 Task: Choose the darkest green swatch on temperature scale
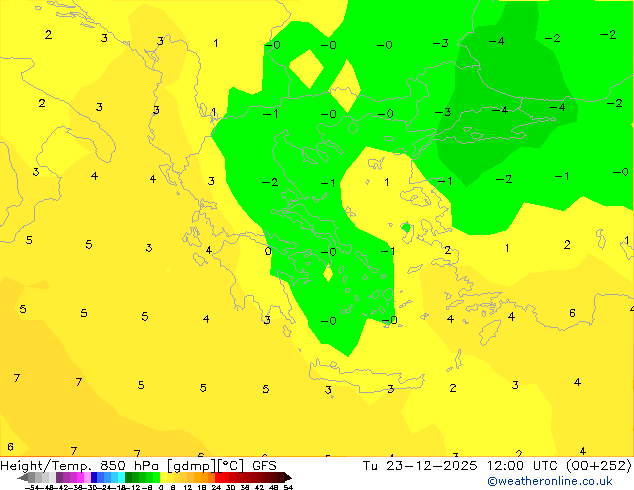coord(129,477)
